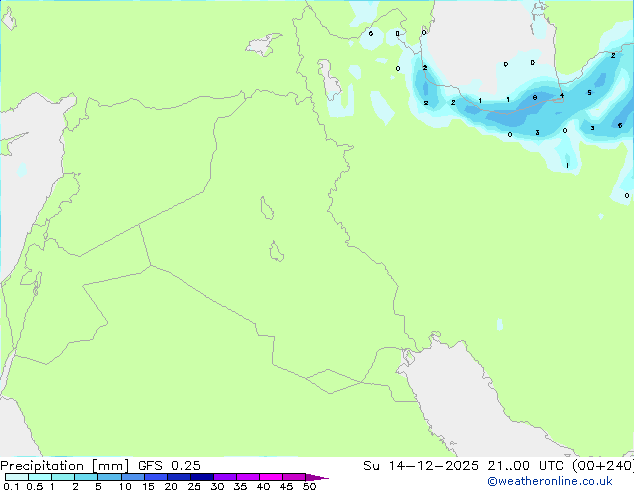Click the '0.1' legend scale label

pos(11,486)
